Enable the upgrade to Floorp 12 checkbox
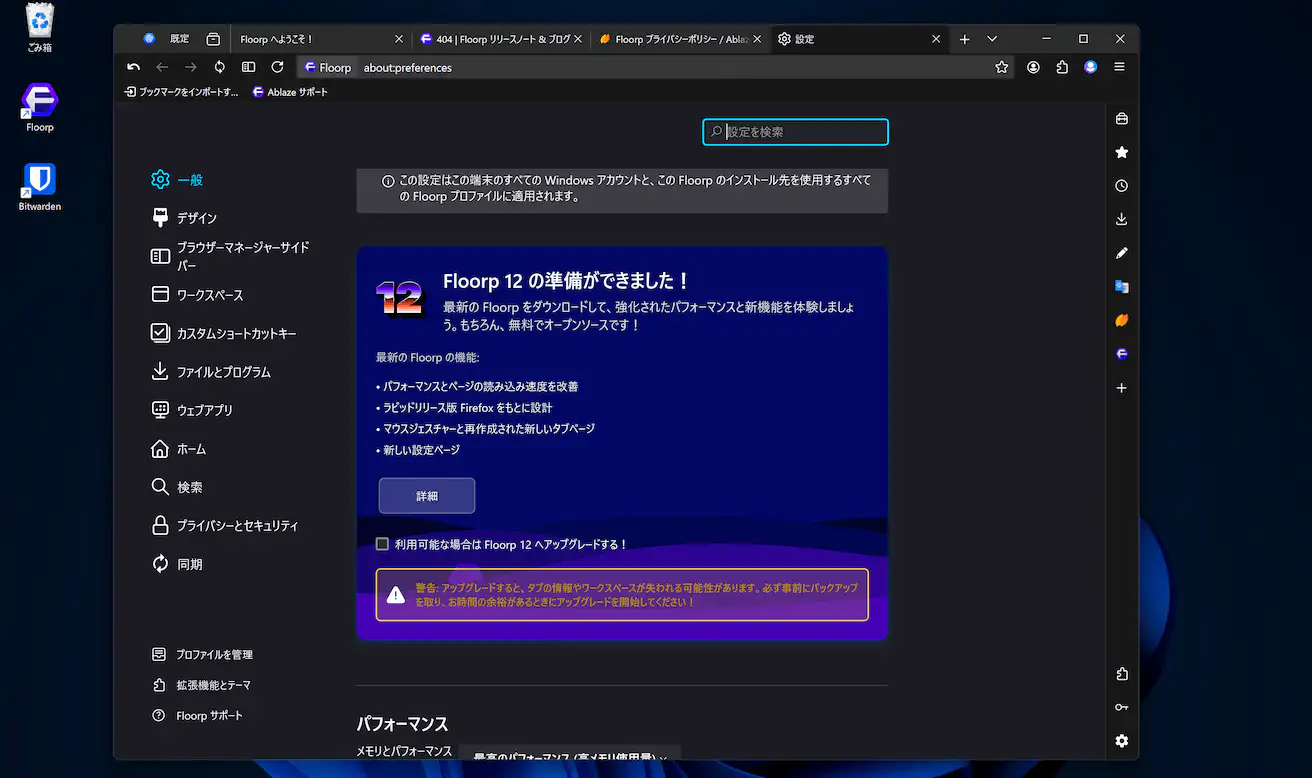 [x=382, y=544]
